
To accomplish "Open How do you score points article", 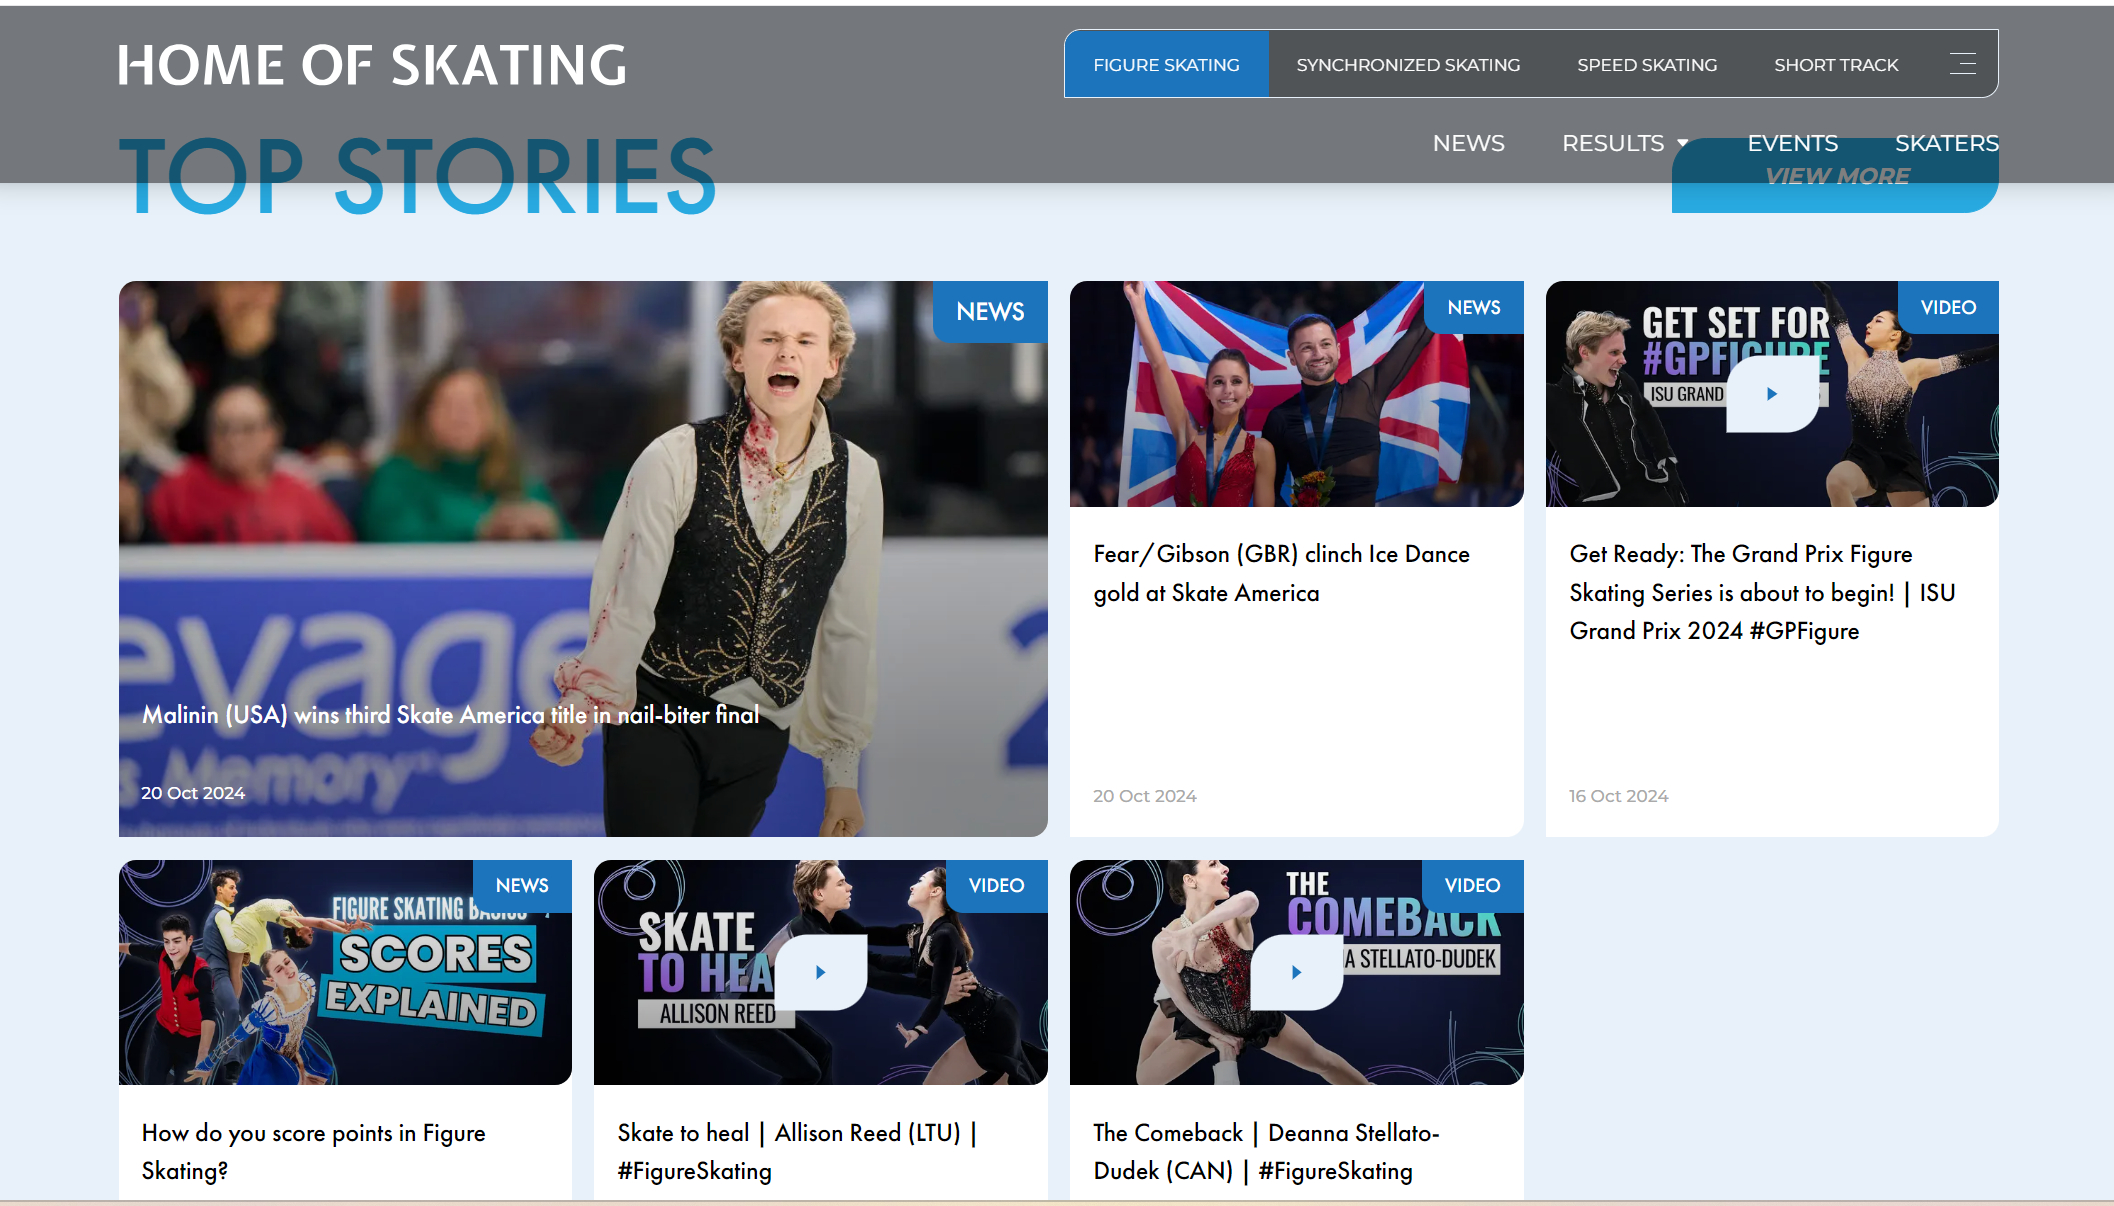I will 313,1152.
